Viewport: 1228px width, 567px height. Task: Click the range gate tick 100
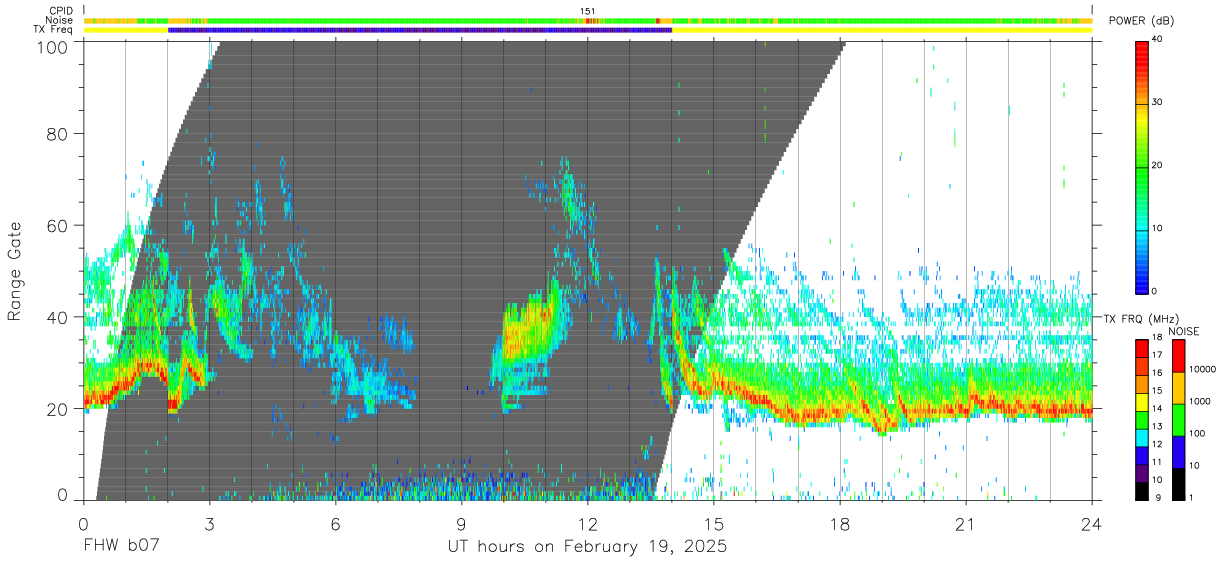coord(54,46)
